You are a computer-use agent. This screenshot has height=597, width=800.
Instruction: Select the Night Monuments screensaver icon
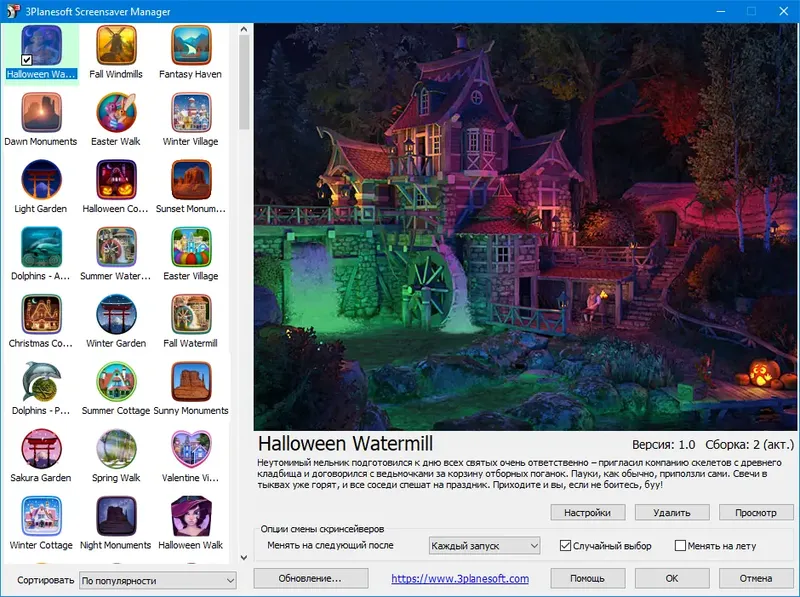(116, 516)
